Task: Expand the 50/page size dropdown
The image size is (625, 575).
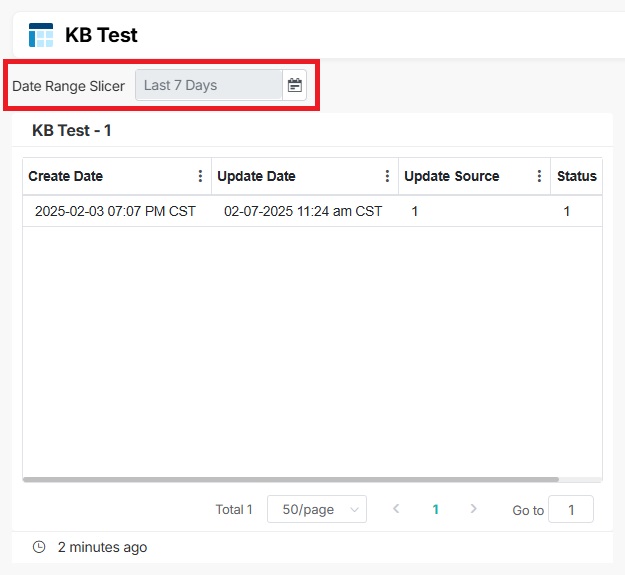Action: (316, 509)
